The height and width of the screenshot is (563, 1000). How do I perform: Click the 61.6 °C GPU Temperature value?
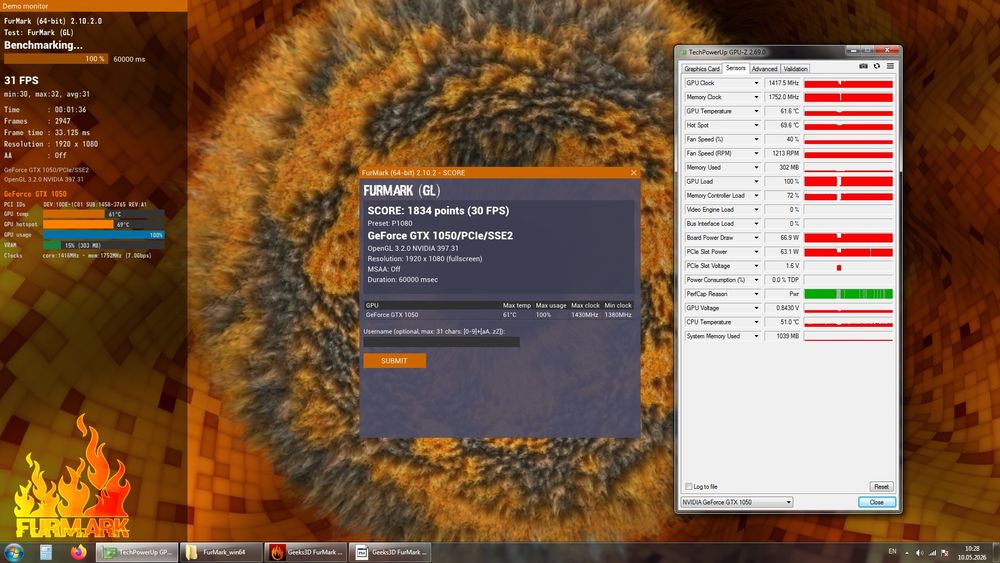[x=783, y=112]
